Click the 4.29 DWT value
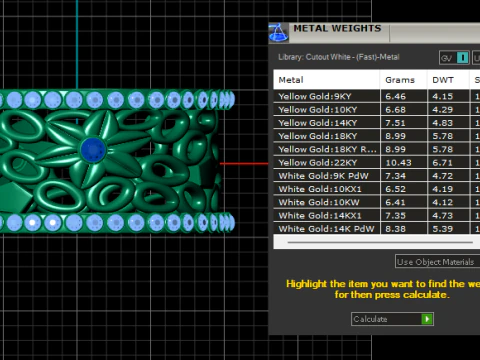The image size is (480, 360). point(443,110)
